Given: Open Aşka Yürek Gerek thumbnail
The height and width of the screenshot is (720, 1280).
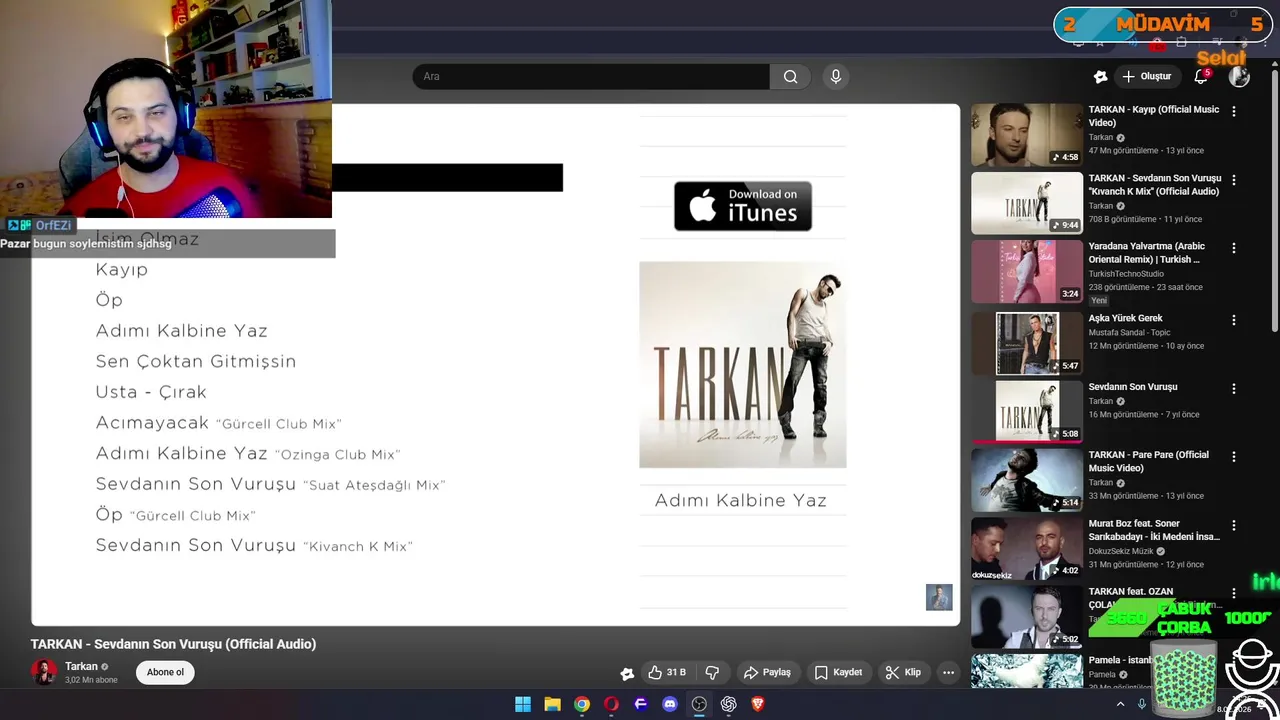Looking at the screenshot, I should (x=1027, y=343).
